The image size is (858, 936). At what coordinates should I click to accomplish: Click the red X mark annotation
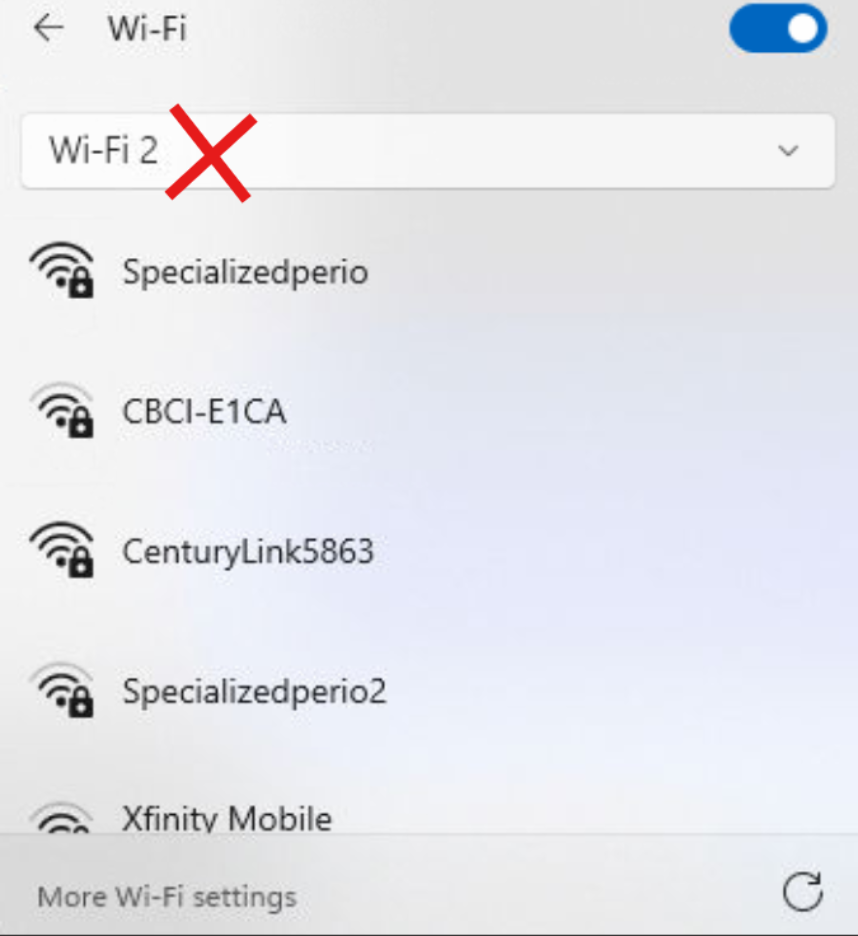211,153
